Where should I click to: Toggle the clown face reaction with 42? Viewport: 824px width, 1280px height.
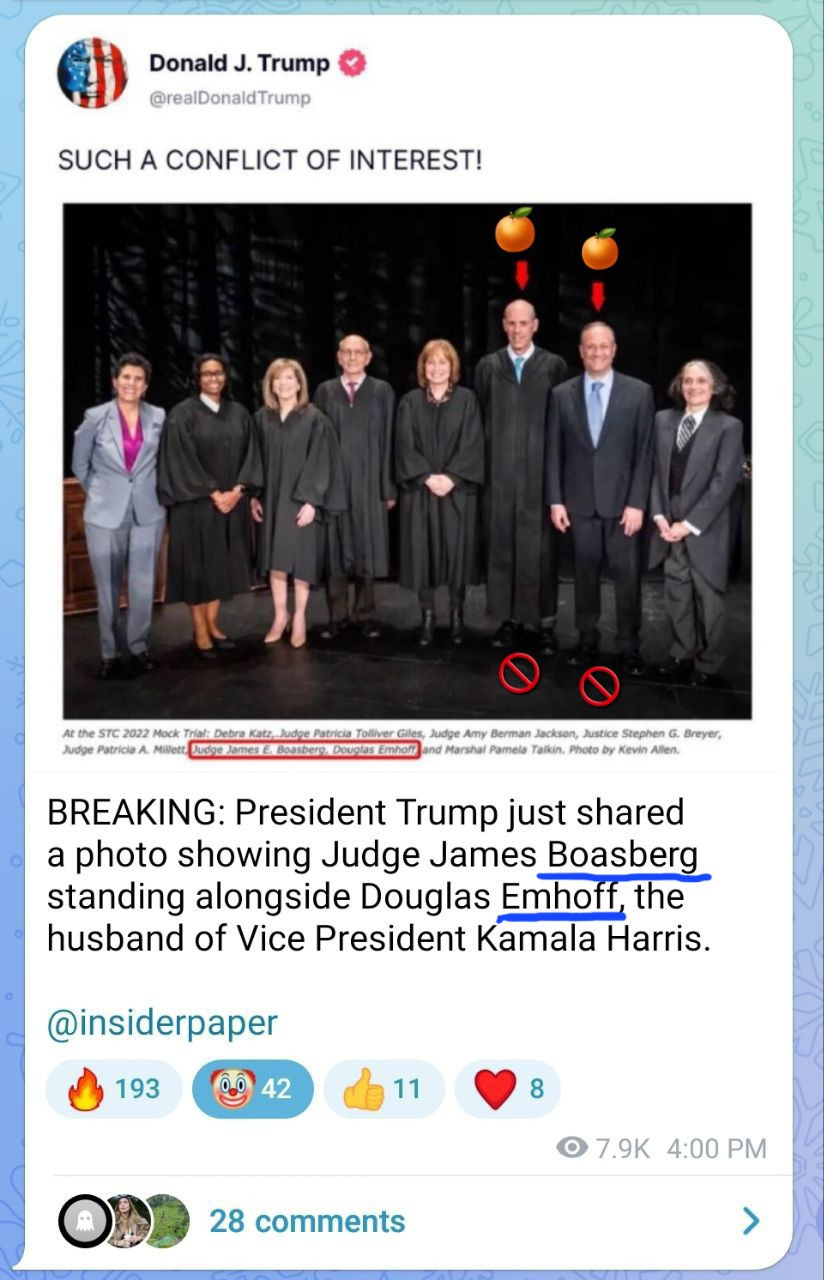(253, 1089)
